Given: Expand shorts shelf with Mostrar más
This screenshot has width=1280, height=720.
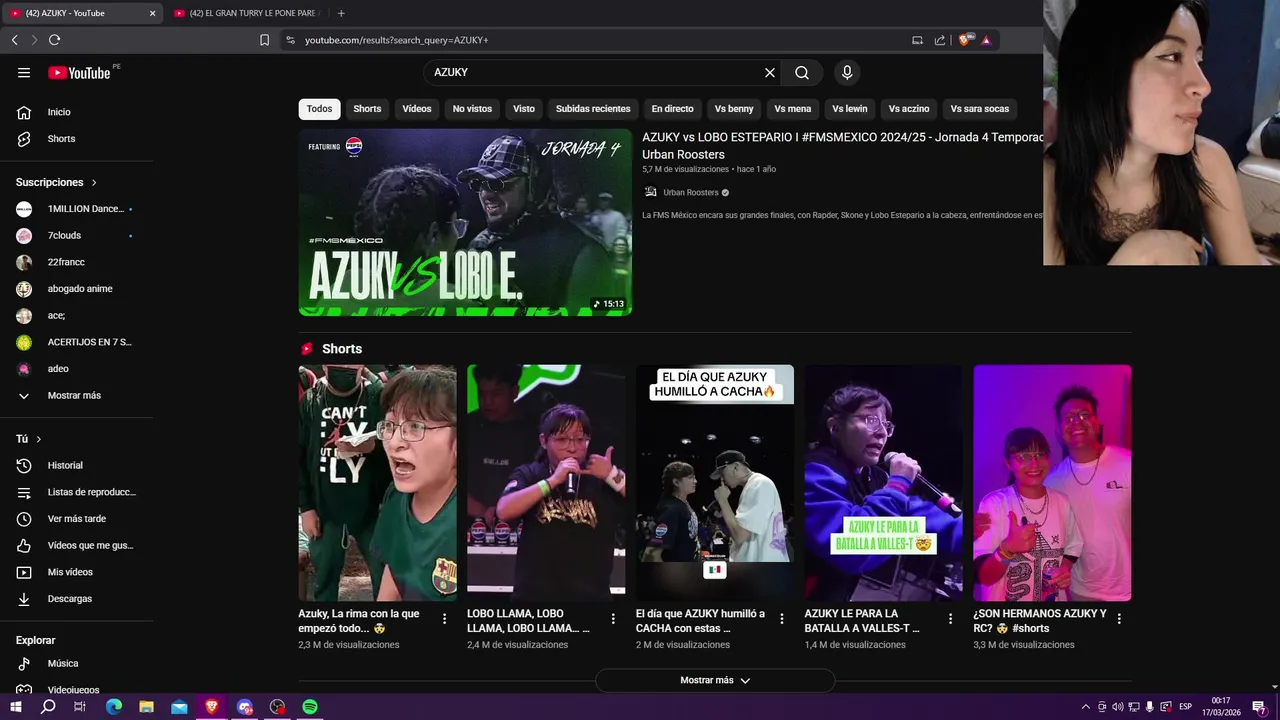Looking at the screenshot, I should [x=715, y=680].
